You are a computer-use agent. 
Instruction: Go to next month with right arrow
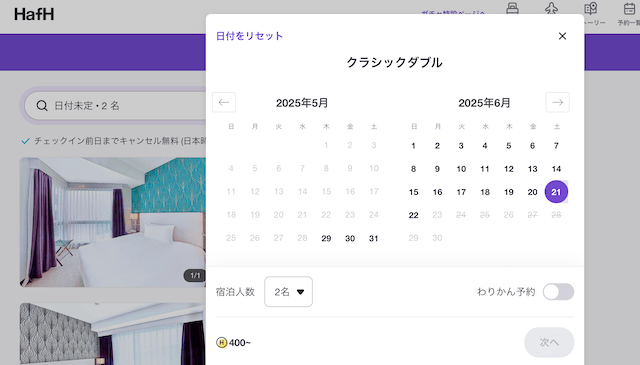558,102
